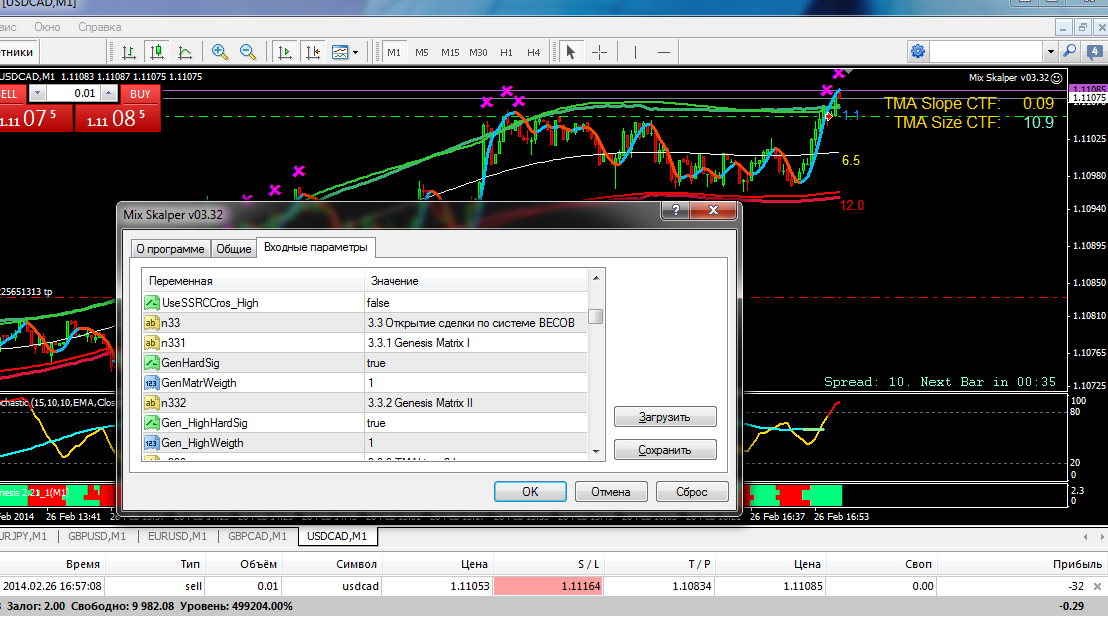Open the toolbar search box dropdown

click(1050, 52)
